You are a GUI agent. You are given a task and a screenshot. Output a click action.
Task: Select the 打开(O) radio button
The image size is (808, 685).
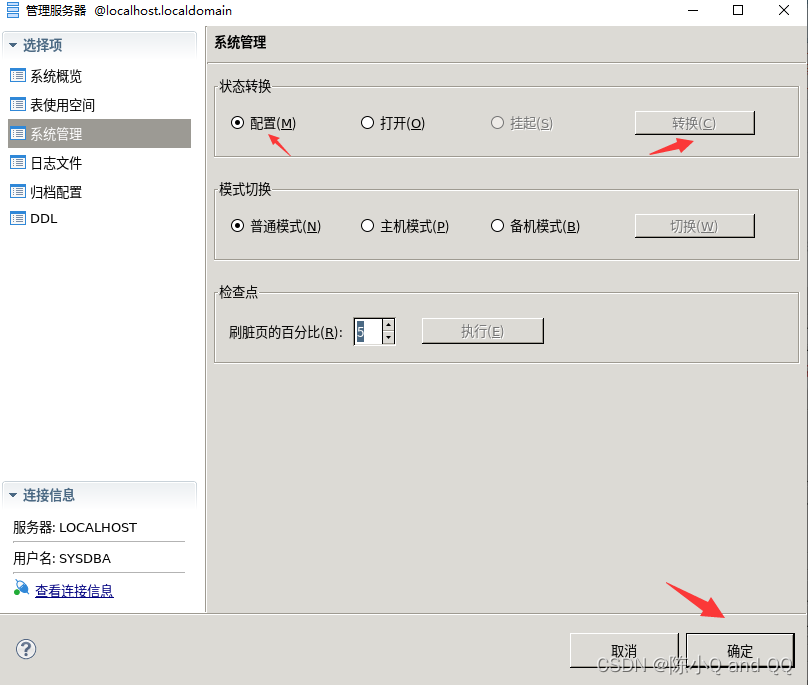(367, 123)
